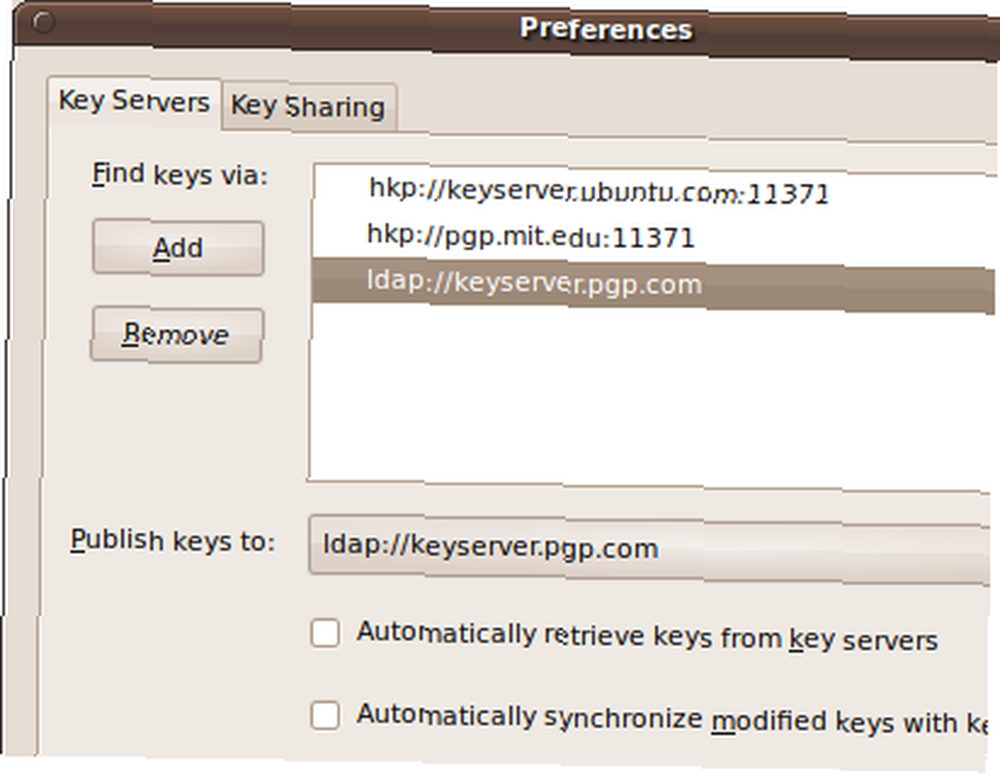This screenshot has width=1000, height=776.
Task: Select the highlighted ldap://keyserver.pgp.com list row
Action: pos(654,284)
